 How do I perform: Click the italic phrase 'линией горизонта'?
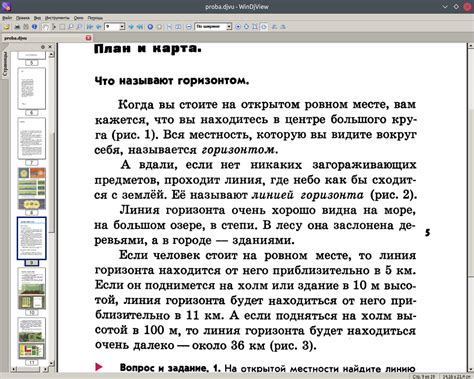tap(307, 195)
